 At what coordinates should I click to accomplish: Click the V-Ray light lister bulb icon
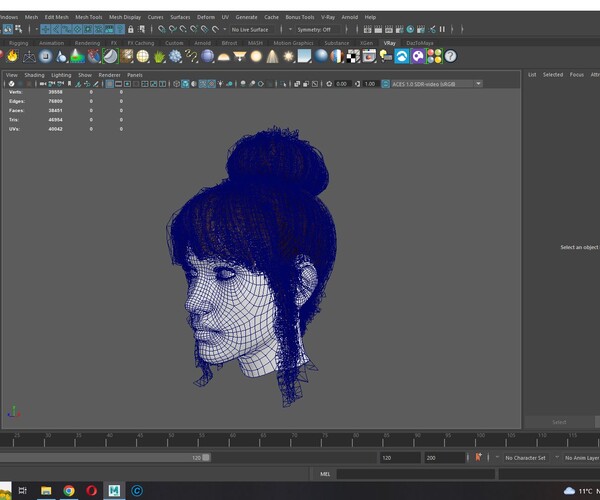click(385, 56)
